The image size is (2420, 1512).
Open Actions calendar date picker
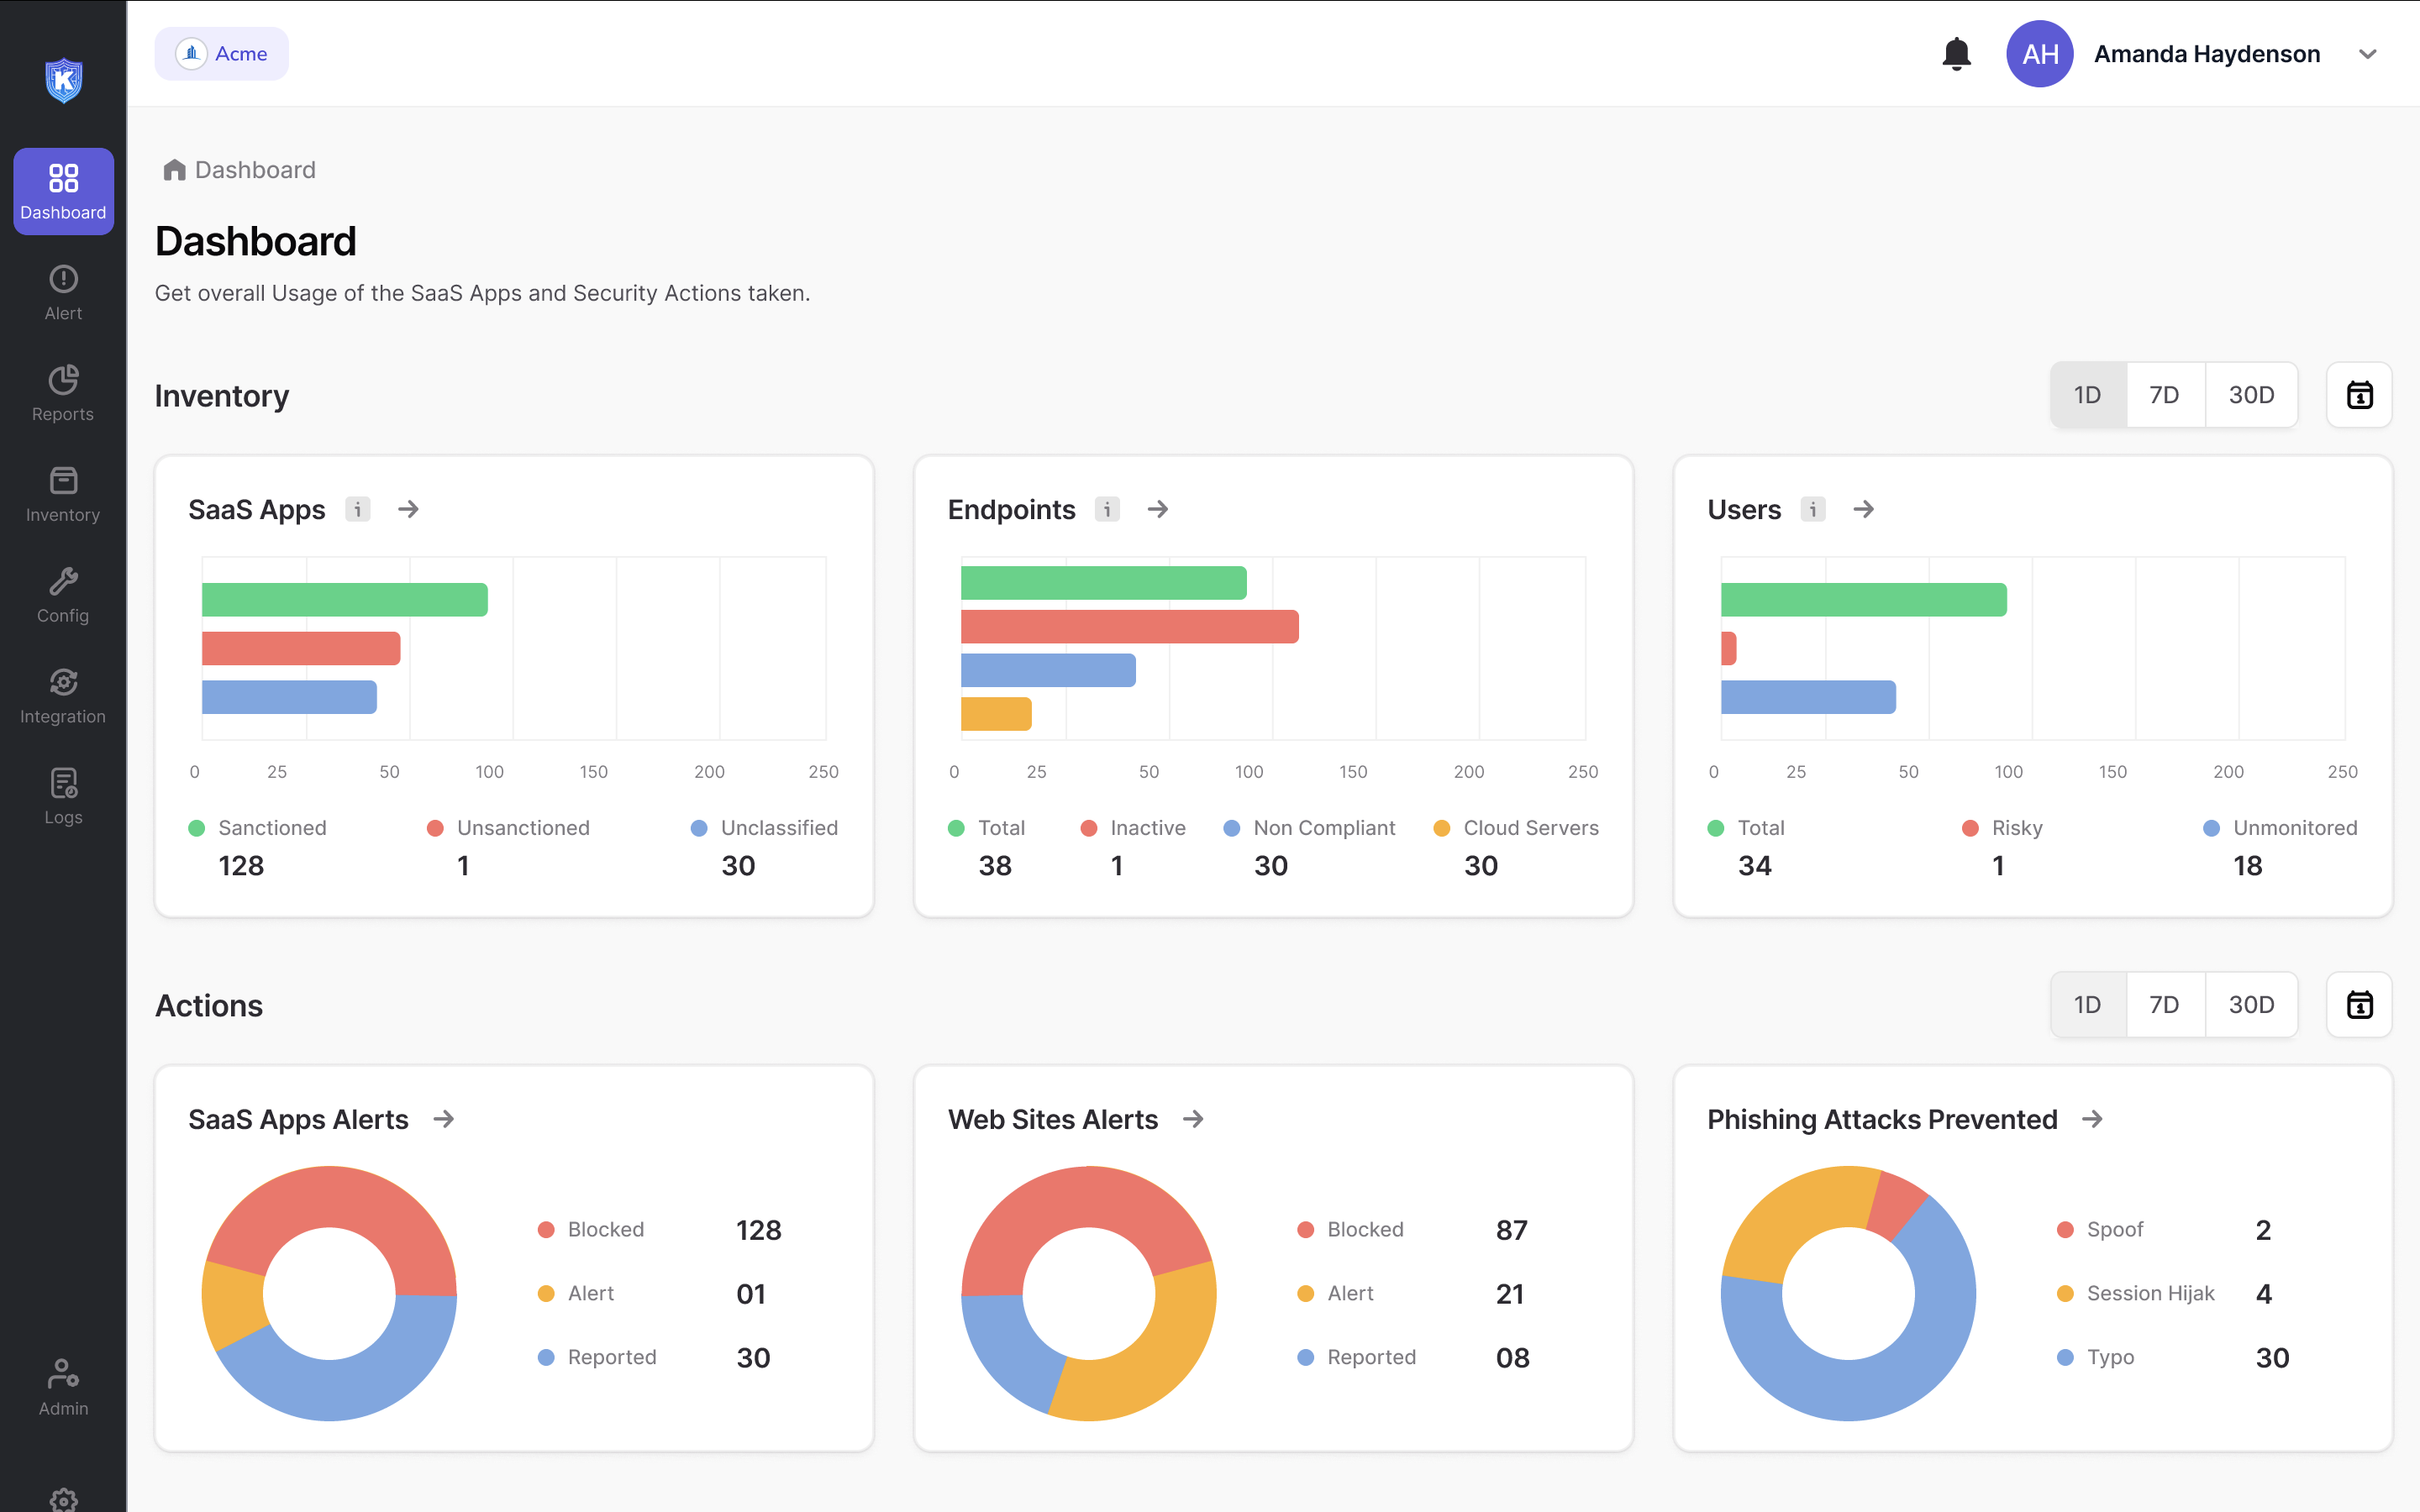2359,1005
